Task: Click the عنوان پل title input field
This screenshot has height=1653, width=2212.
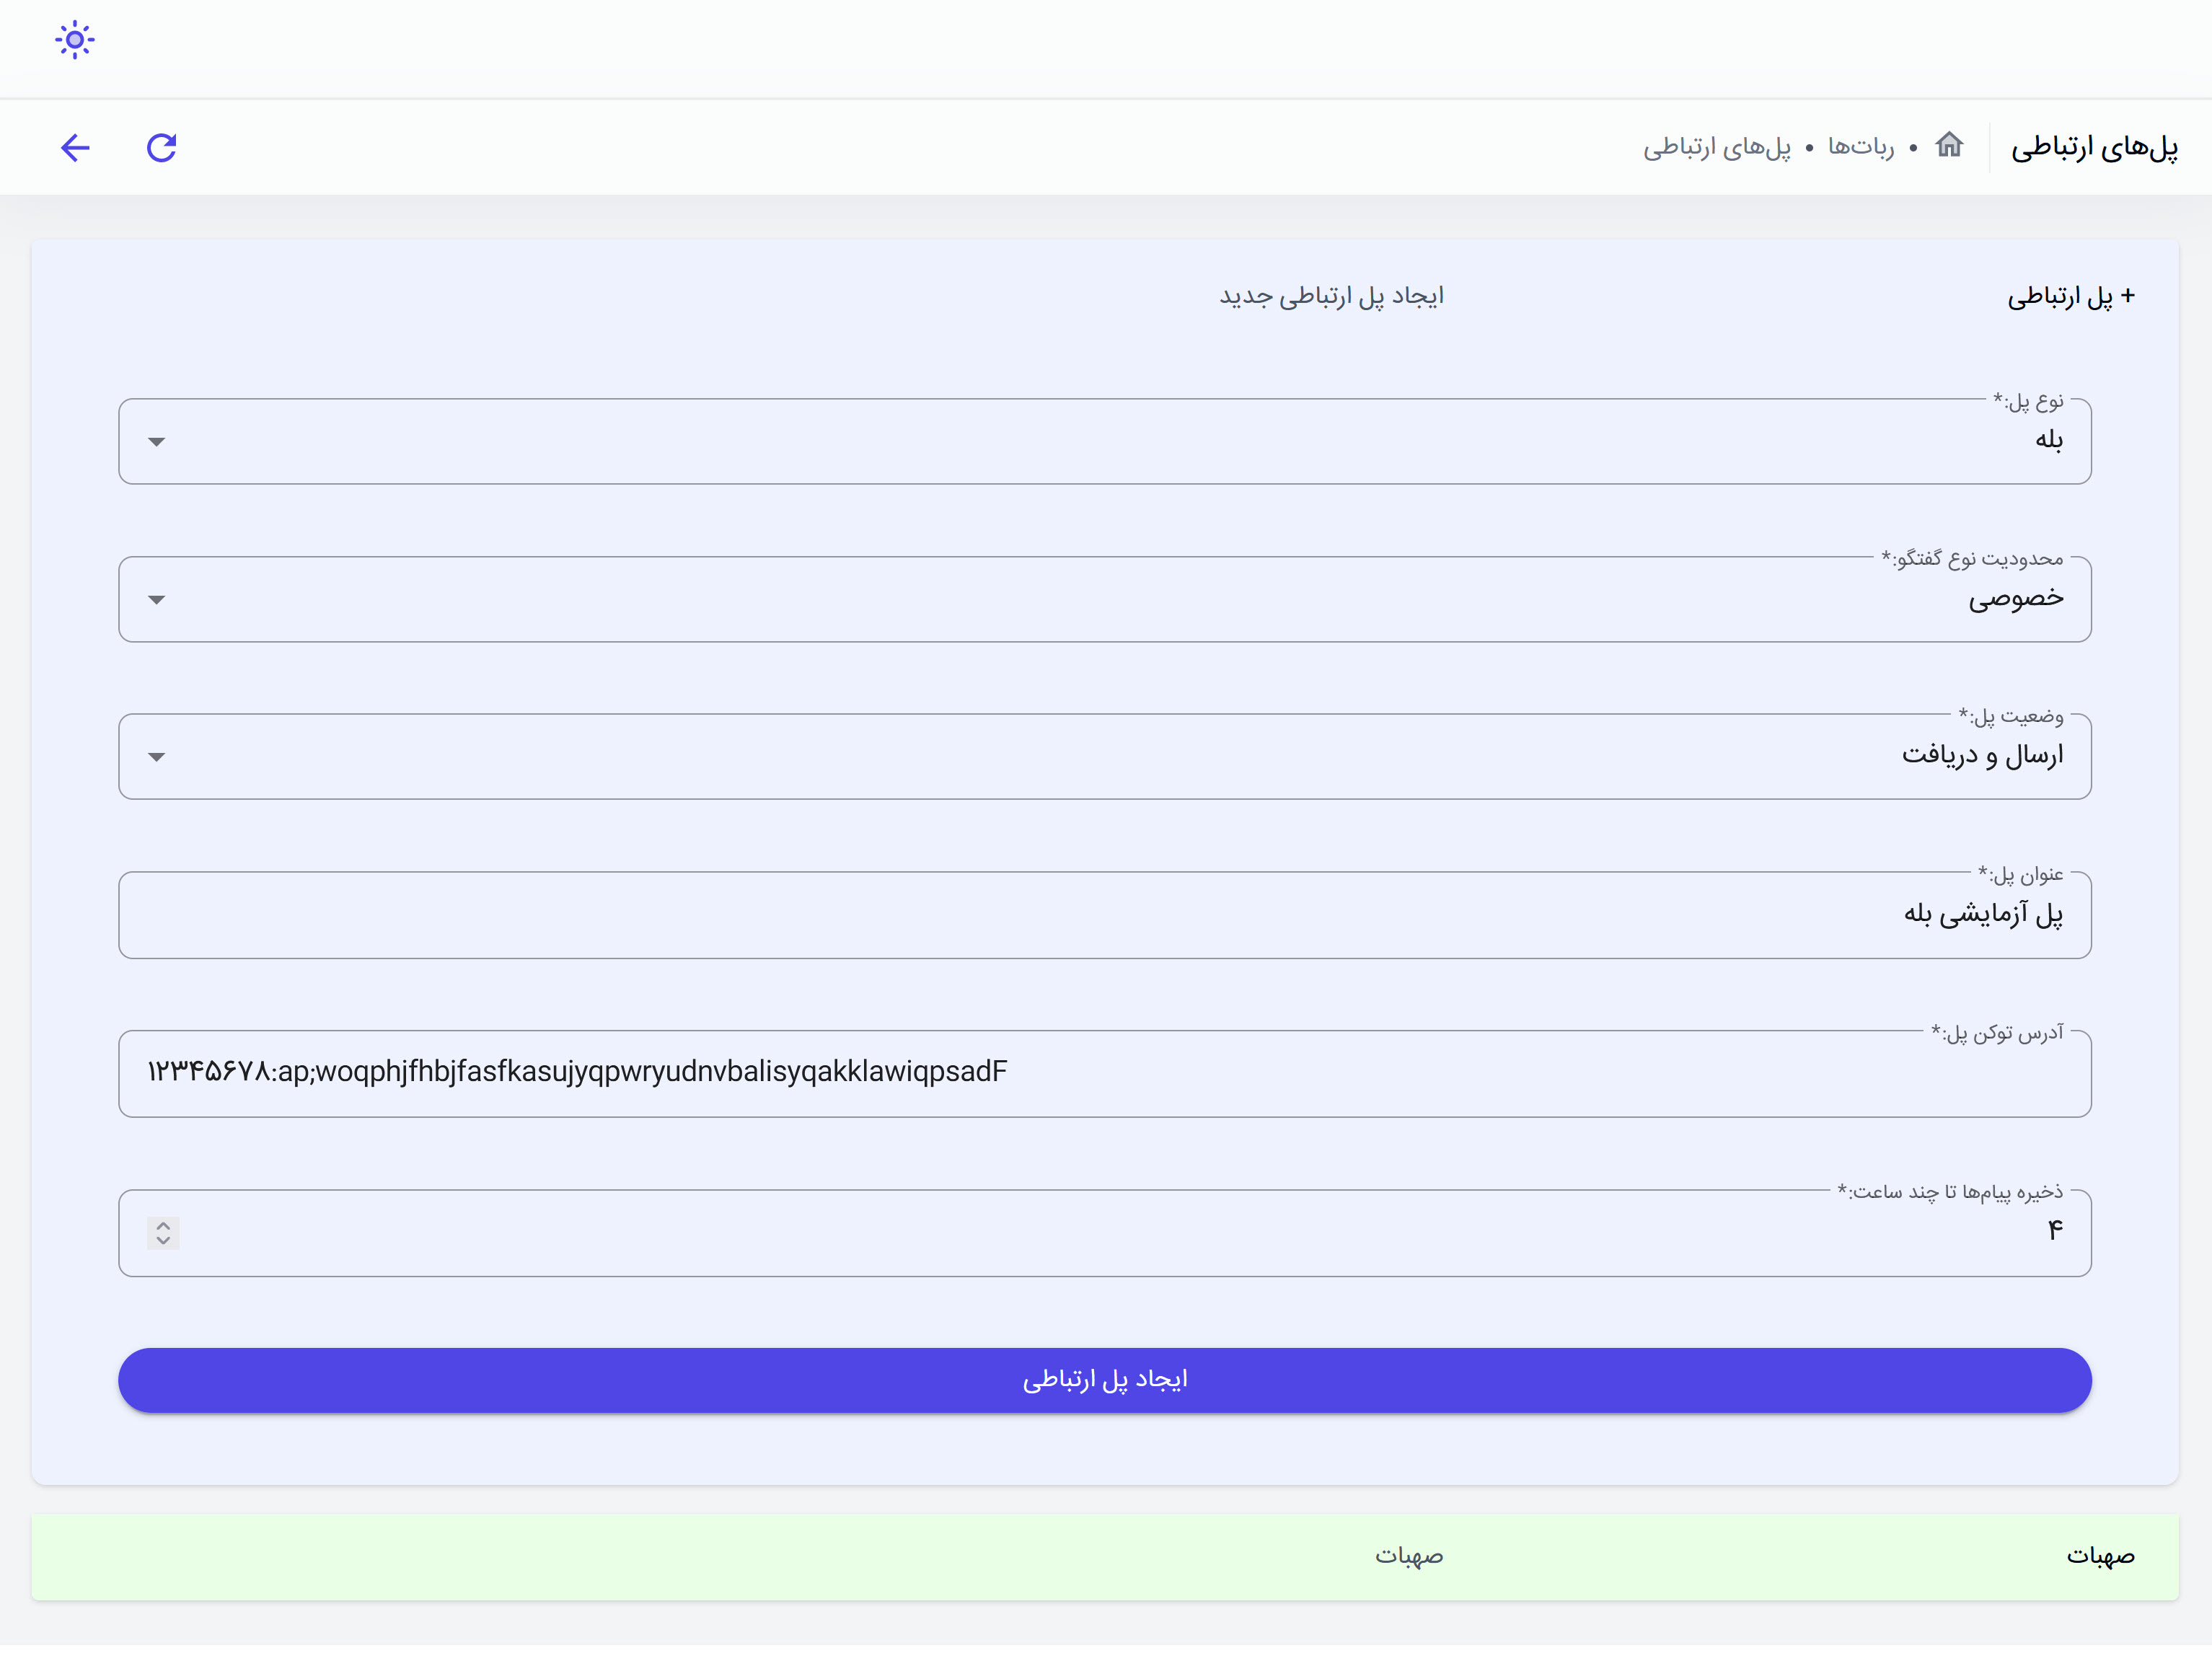Action: coord(1104,915)
